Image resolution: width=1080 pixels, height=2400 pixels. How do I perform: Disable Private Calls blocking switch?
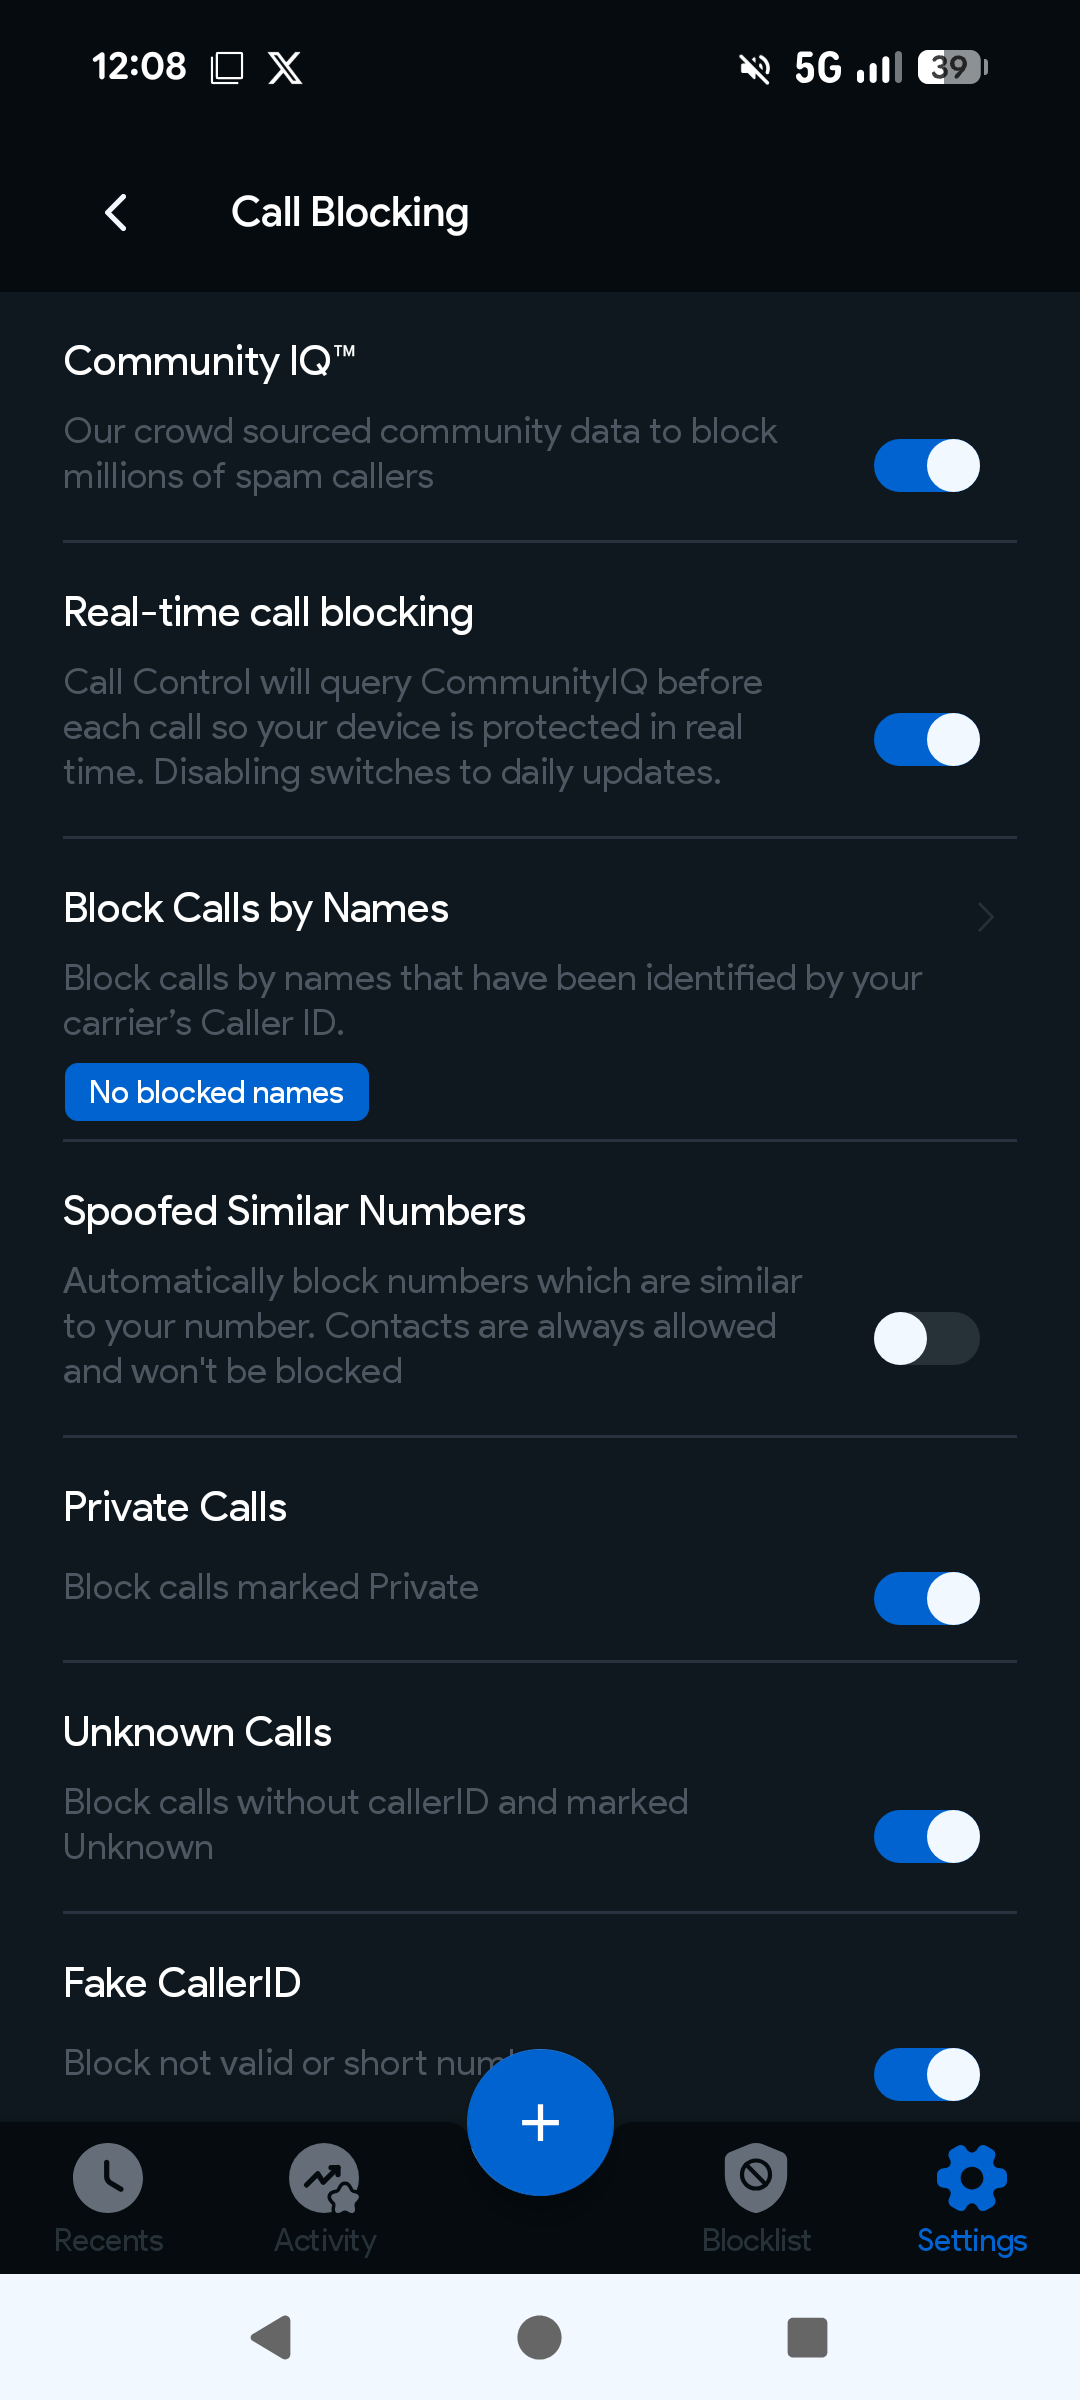pyautogui.click(x=926, y=1598)
